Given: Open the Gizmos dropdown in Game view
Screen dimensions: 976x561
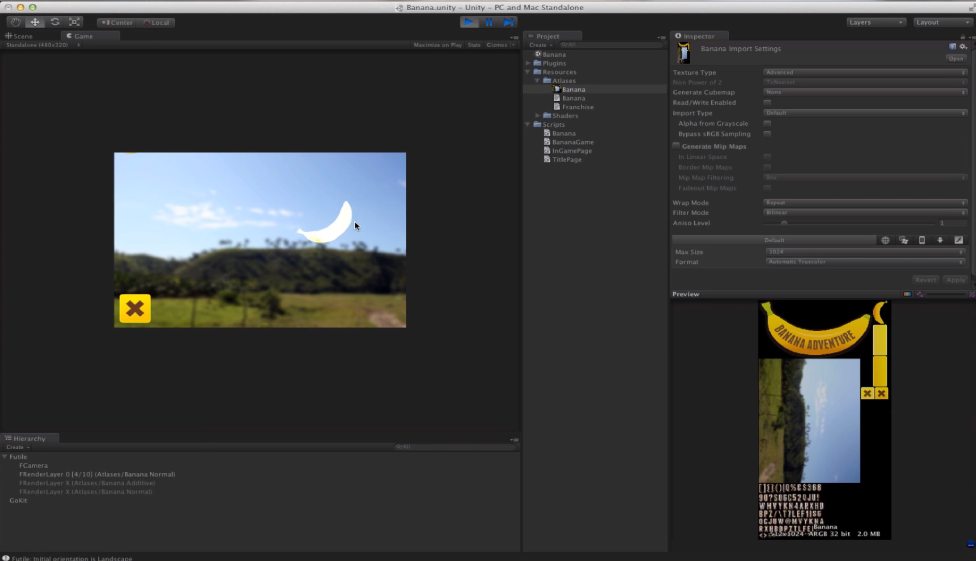Looking at the screenshot, I should coord(500,45).
